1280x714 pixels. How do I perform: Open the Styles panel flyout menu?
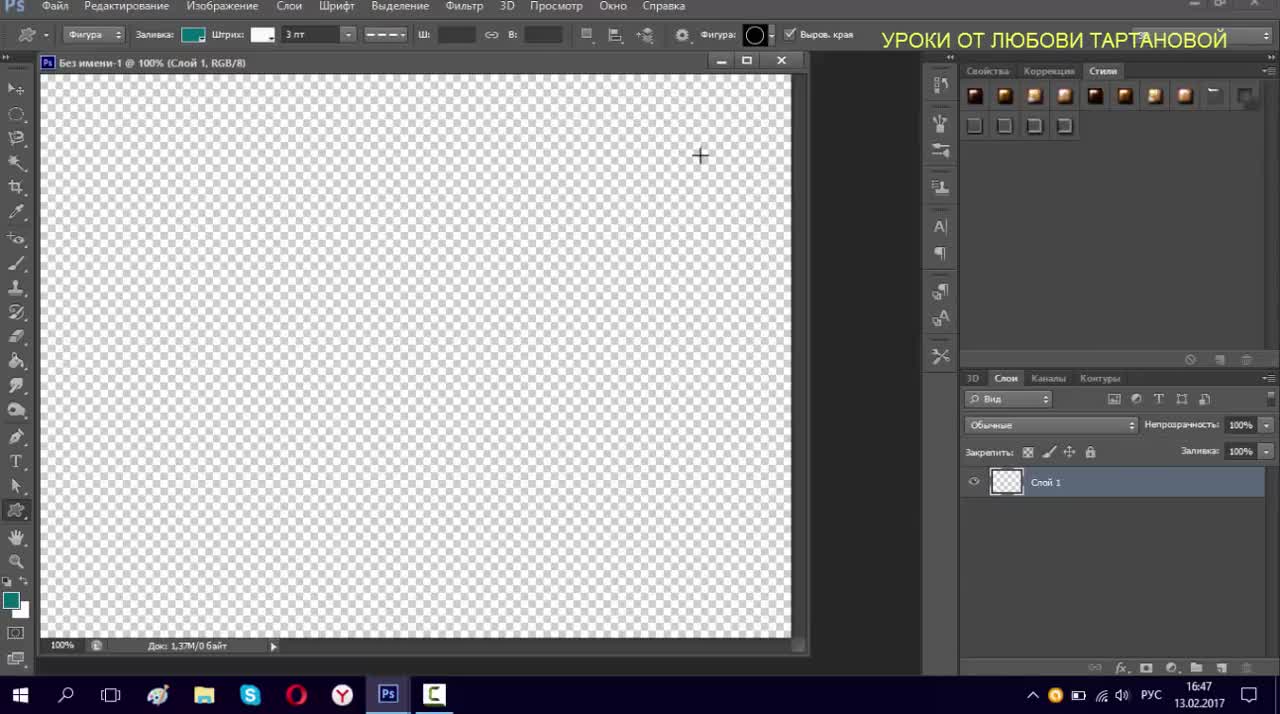coord(1269,71)
